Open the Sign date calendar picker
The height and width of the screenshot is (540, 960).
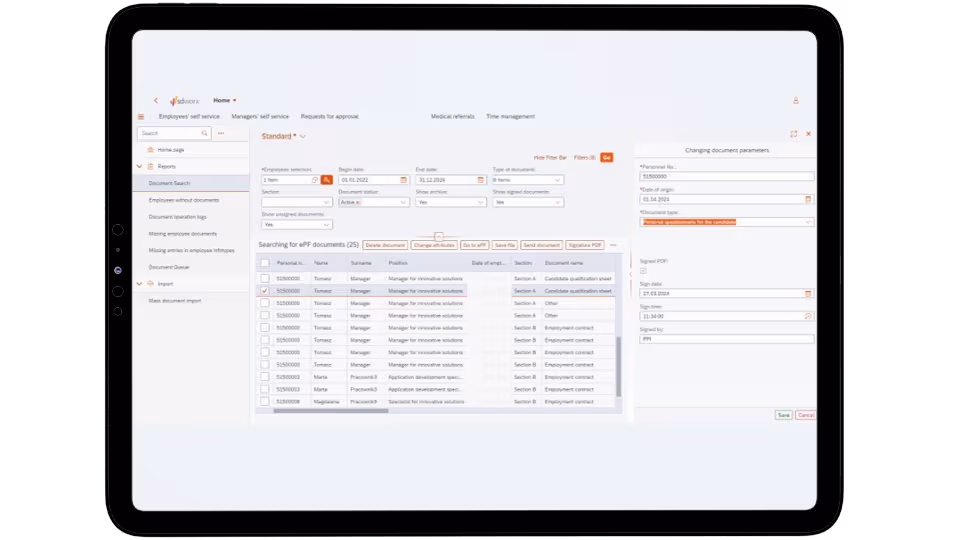tap(808, 294)
